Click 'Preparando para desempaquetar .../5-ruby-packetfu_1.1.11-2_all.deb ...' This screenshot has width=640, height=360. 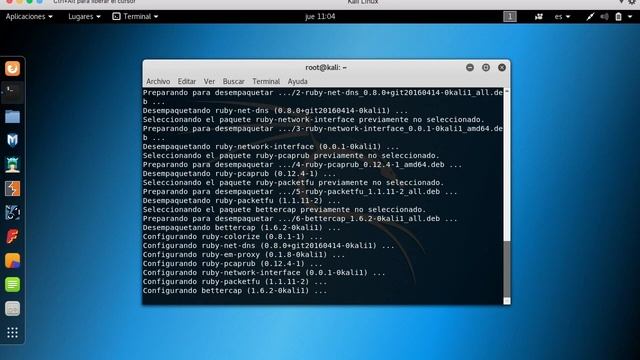click(300, 192)
